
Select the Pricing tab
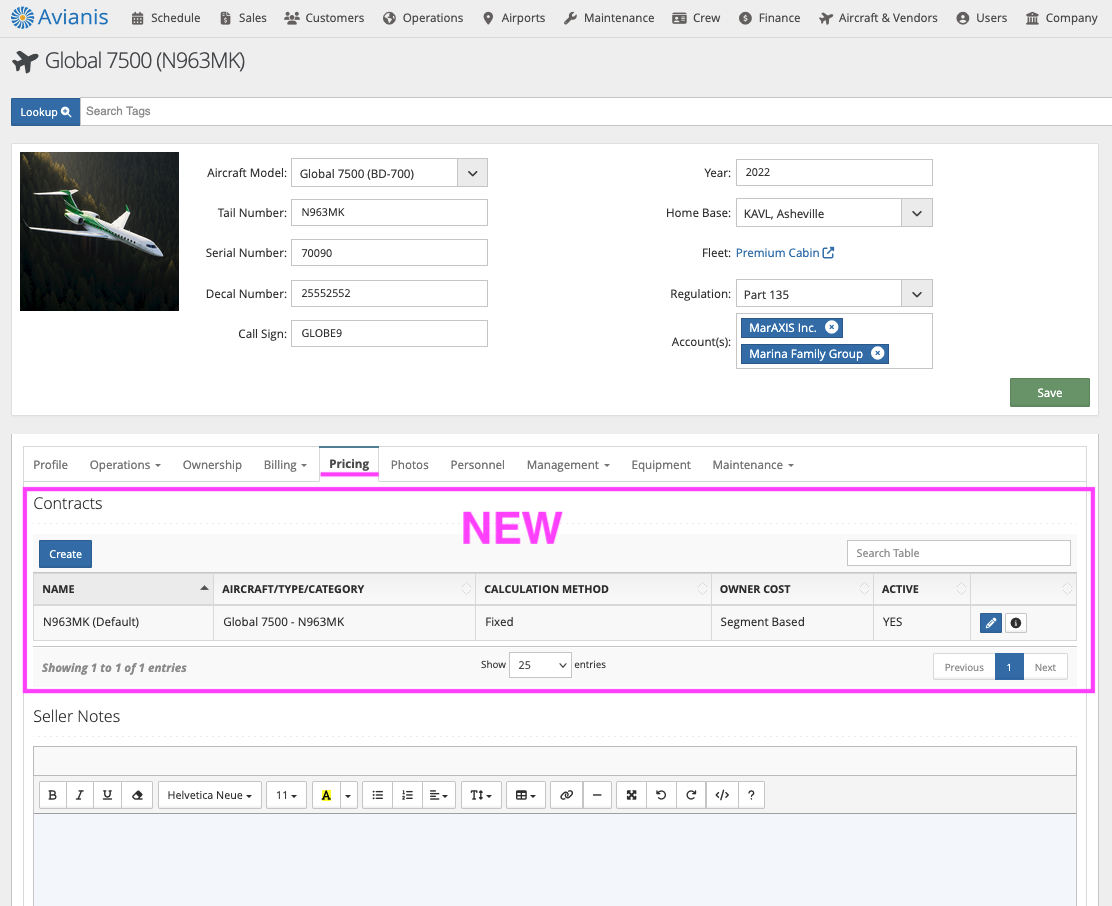tap(349, 464)
